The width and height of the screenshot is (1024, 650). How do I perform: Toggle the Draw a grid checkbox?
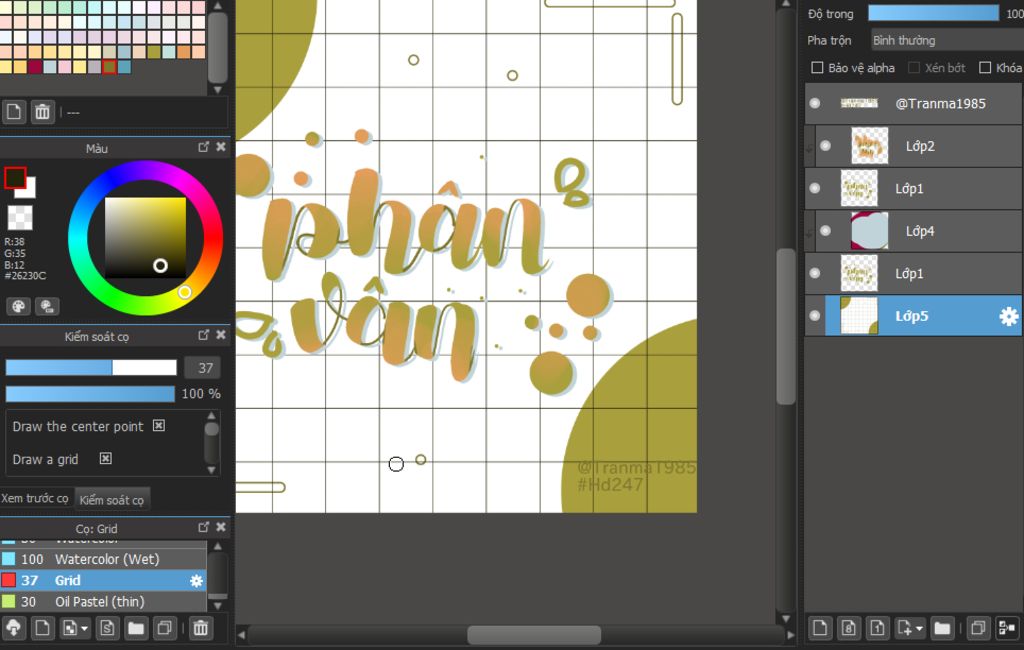(x=106, y=458)
